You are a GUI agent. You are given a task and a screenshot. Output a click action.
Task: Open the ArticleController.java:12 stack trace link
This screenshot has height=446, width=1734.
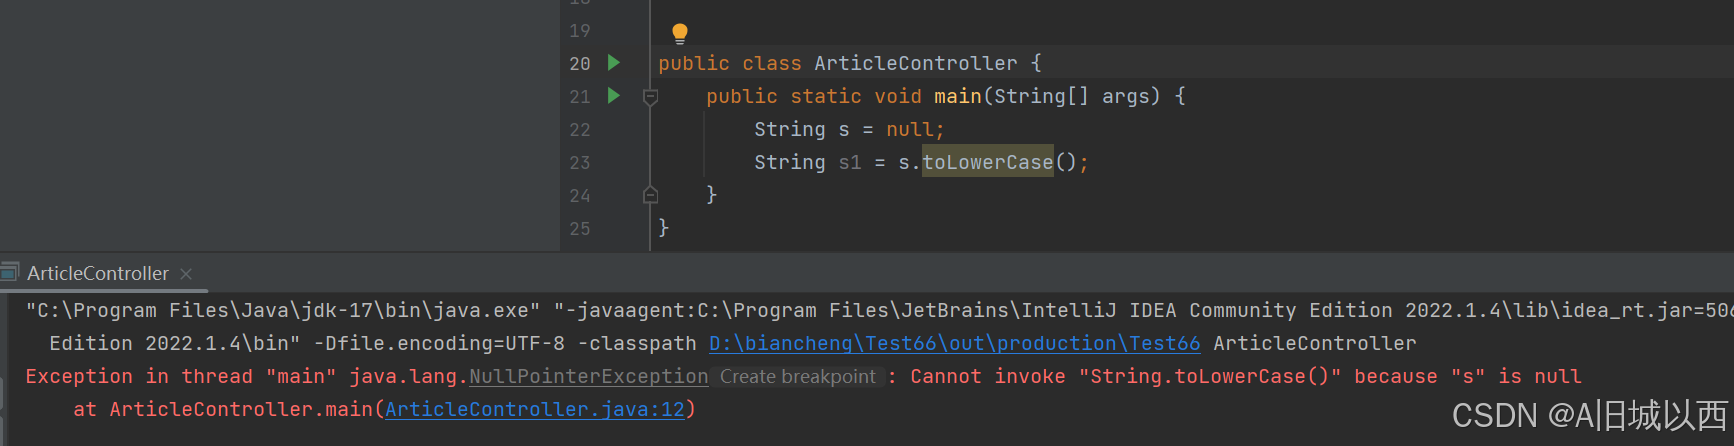pyautogui.click(x=535, y=409)
